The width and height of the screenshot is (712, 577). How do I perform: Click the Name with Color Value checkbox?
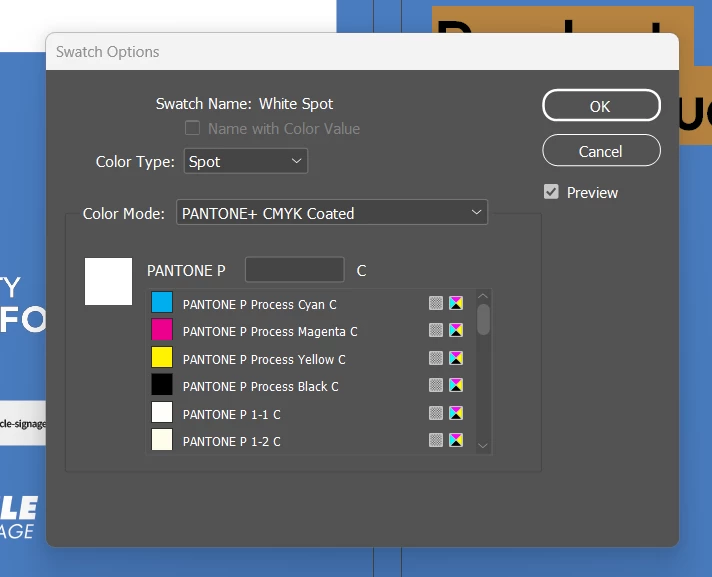click(x=193, y=128)
